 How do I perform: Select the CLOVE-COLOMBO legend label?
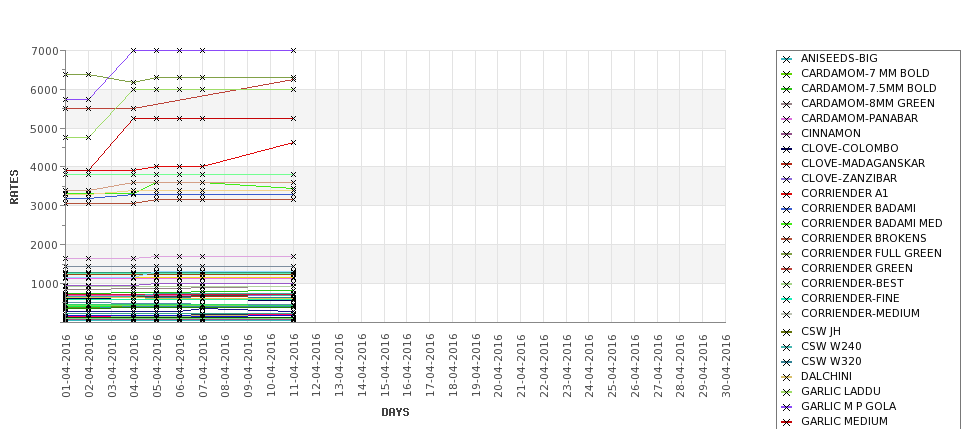pos(849,148)
